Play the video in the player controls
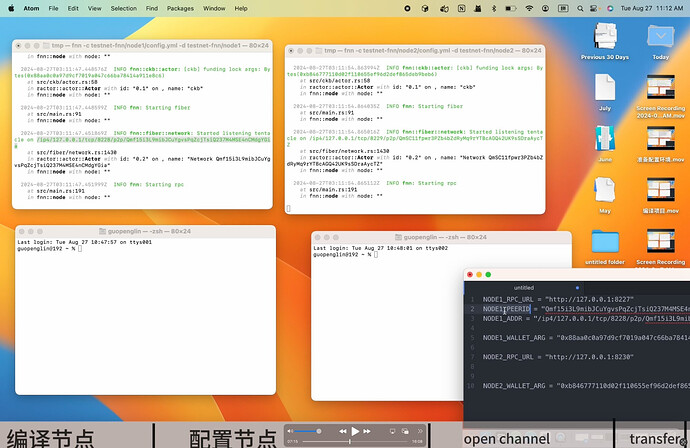Image resolution: width=690 pixels, height=448 pixels. coord(355,431)
